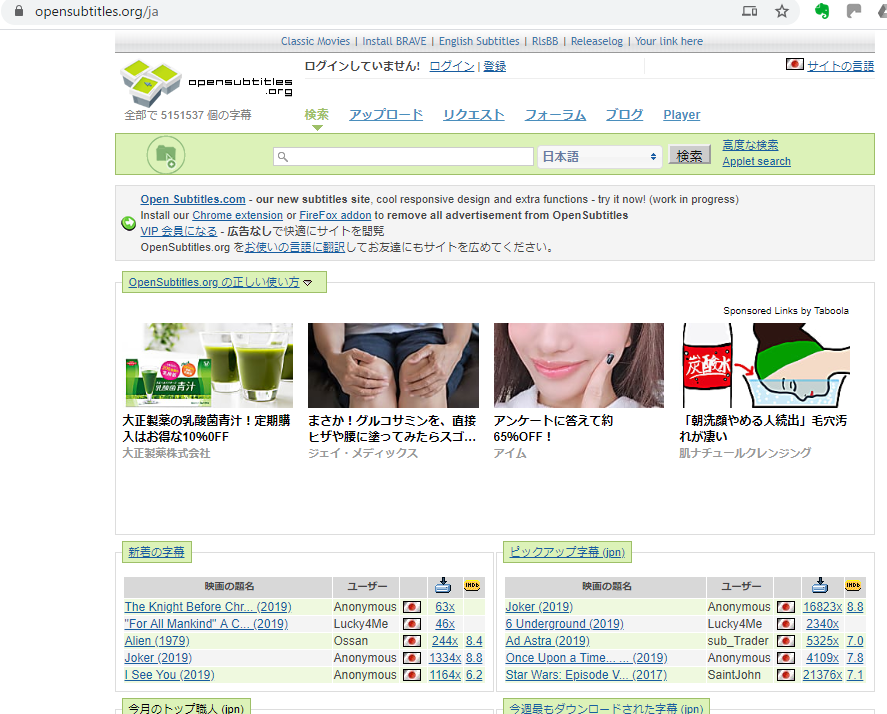Click flag icon in Joker row of pickup table
The height and width of the screenshot is (714, 887).
click(786, 607)
